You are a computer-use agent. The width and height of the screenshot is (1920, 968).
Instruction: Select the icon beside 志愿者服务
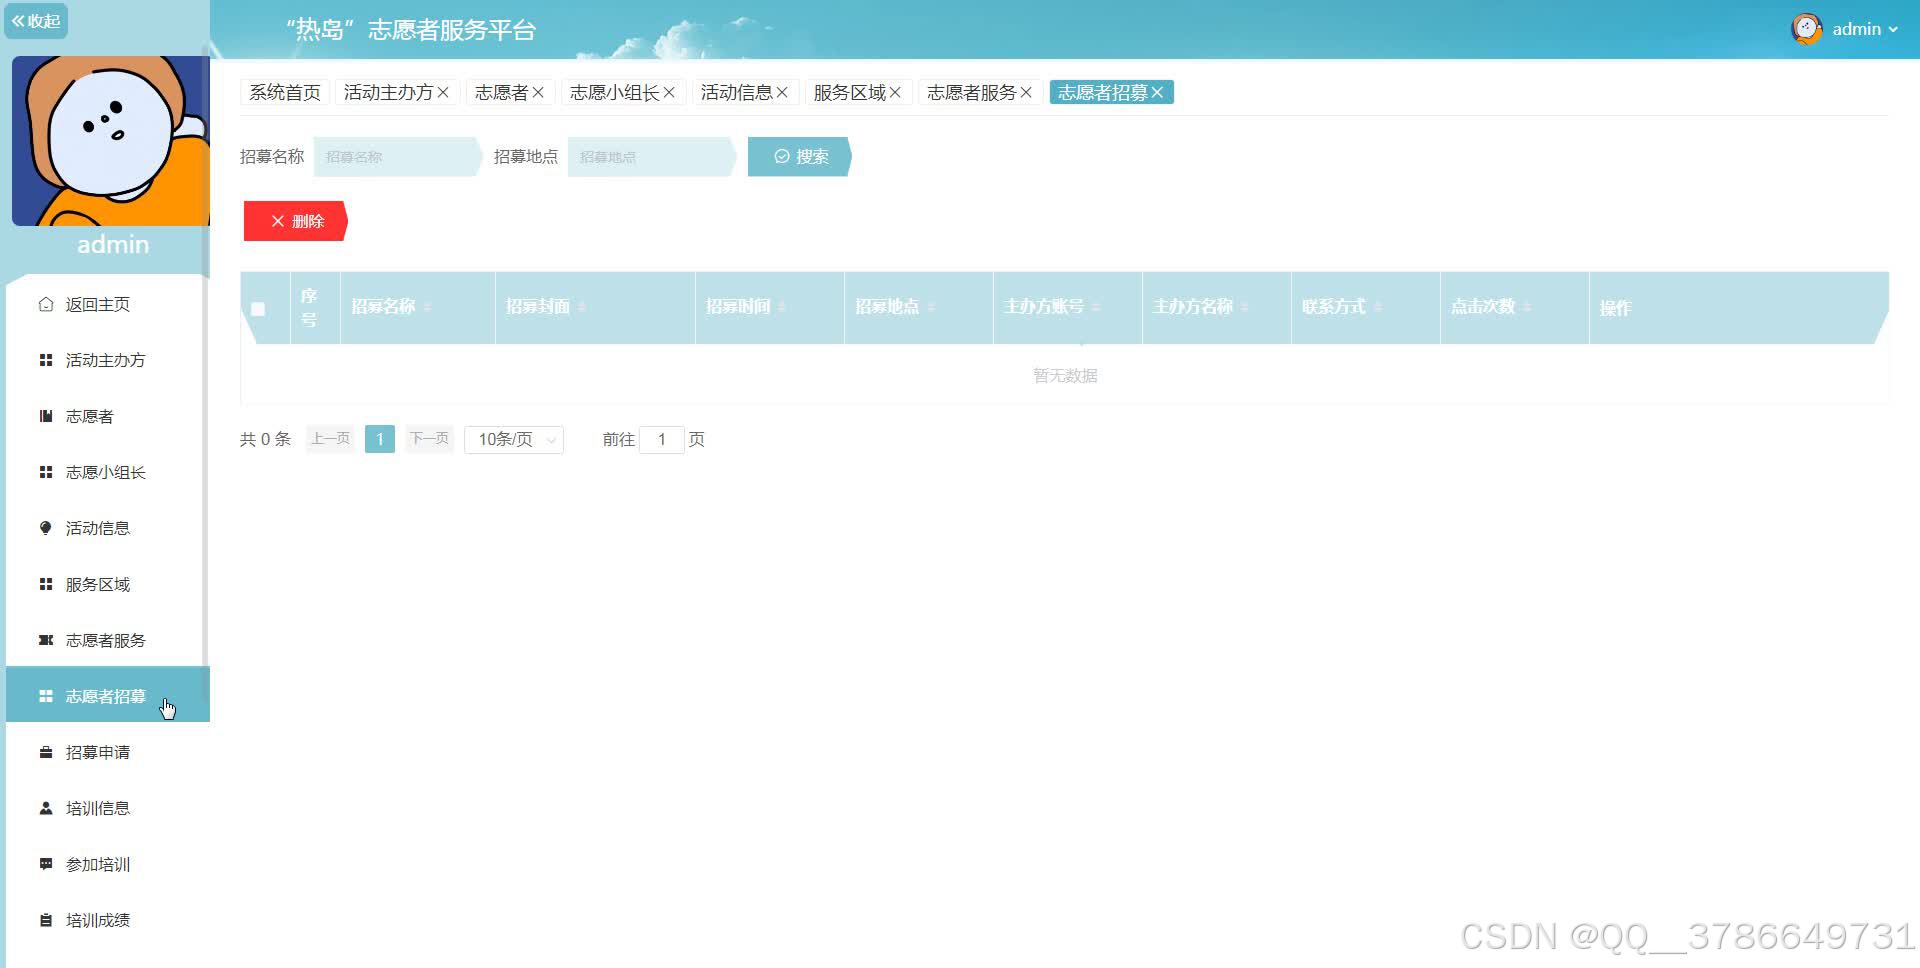[x=45, y=640]
